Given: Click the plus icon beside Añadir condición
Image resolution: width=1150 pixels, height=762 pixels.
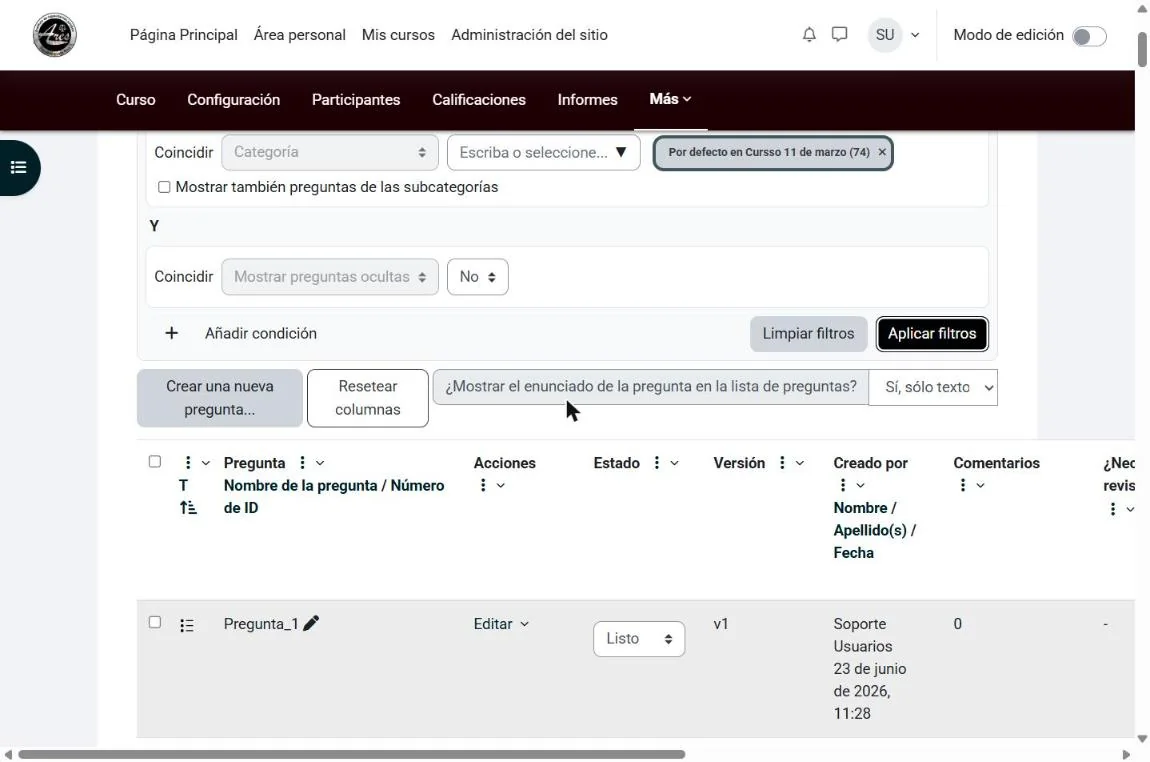Looking at the screenshot, I should point(172,334).
